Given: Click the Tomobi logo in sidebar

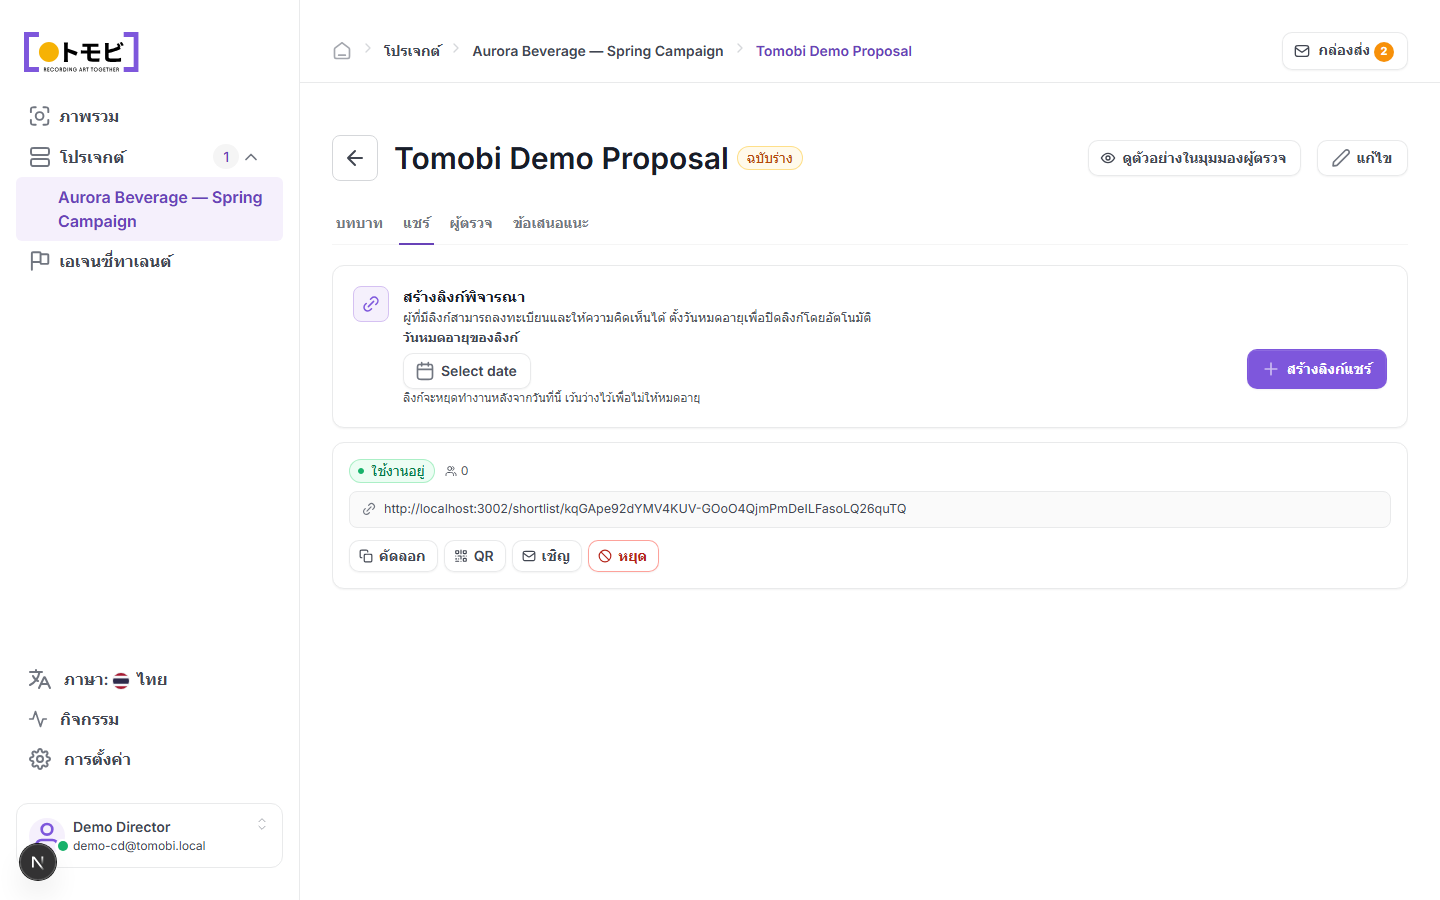Looking at the screenshot, I should point(81,52).
